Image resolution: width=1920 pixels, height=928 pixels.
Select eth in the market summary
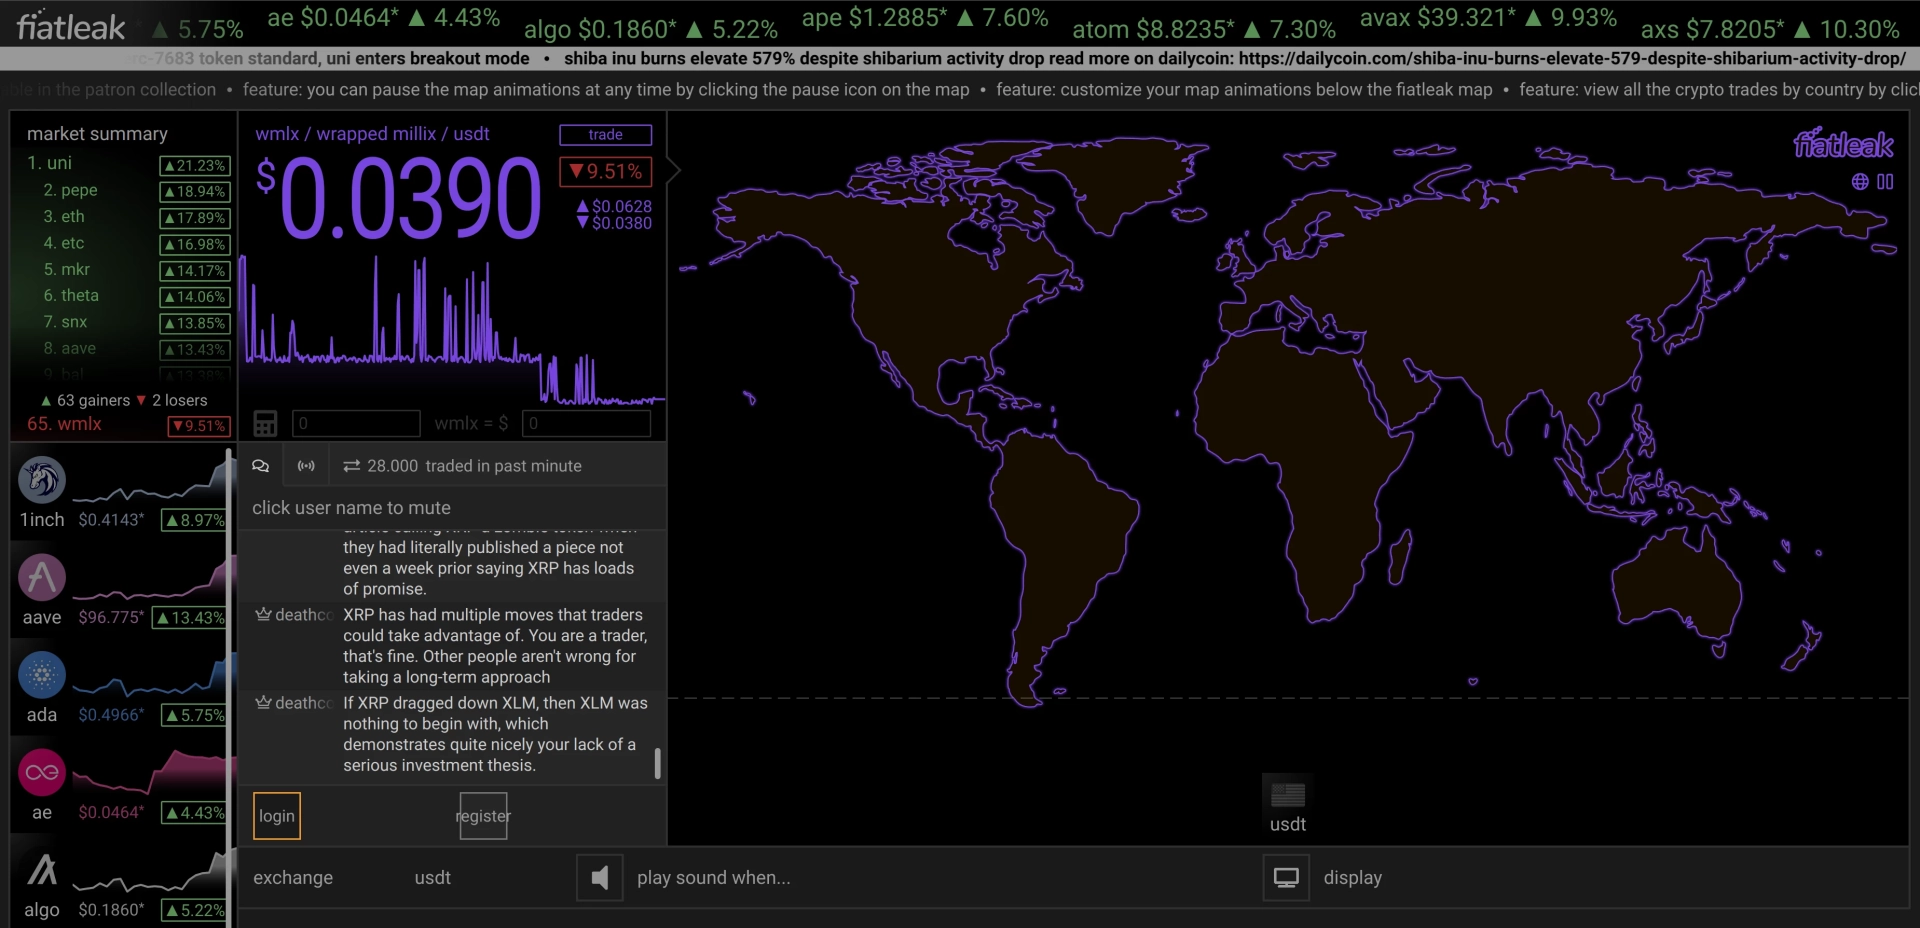(64, 216)
